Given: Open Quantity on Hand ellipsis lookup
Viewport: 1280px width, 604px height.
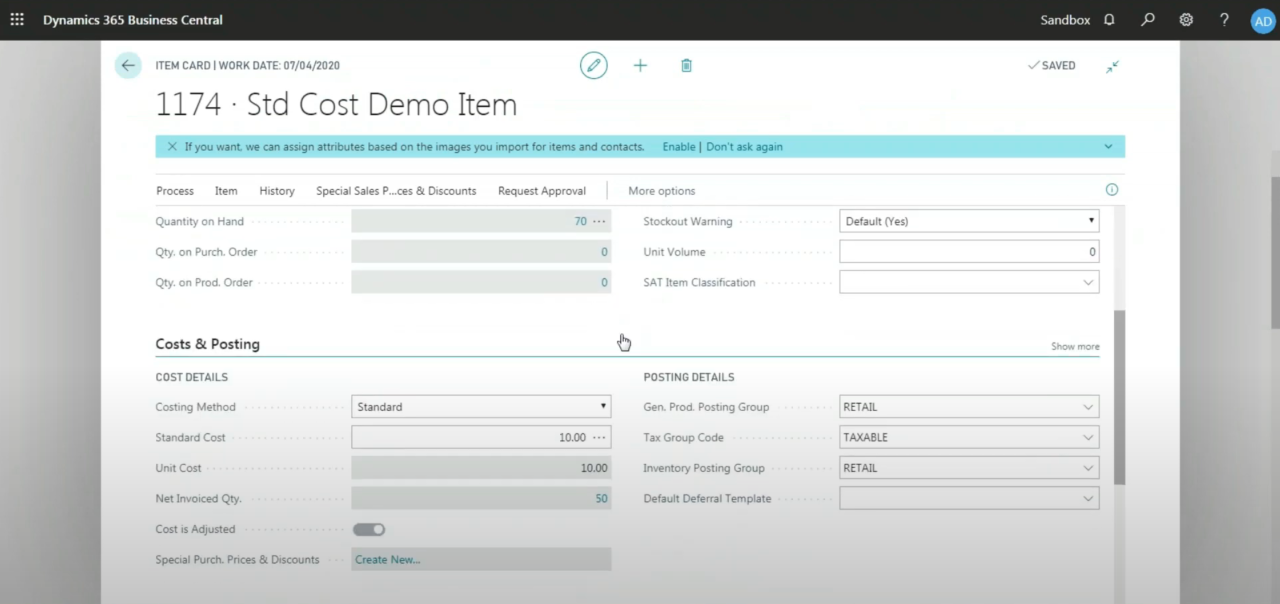Looking at the screenshot, I should 599,222.
